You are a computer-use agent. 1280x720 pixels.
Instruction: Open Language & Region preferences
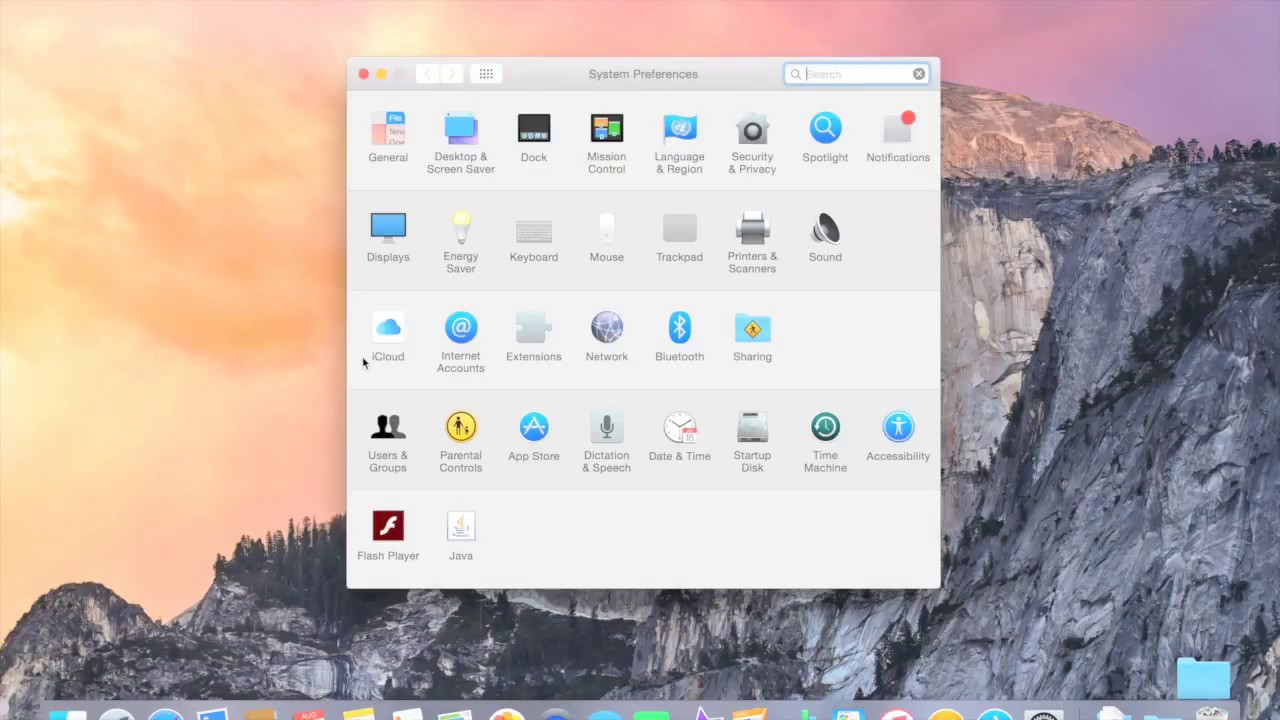[680, 142]
